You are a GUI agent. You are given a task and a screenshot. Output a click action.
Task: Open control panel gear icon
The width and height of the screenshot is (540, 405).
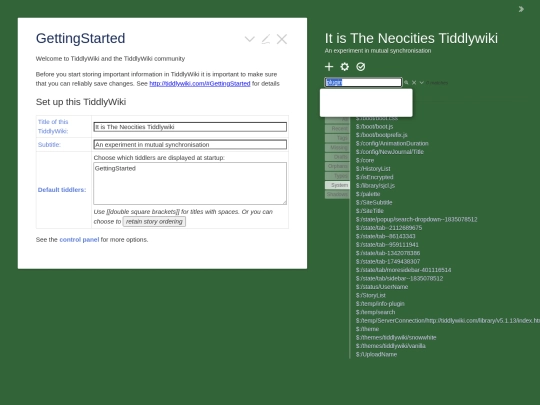[344, 66]
